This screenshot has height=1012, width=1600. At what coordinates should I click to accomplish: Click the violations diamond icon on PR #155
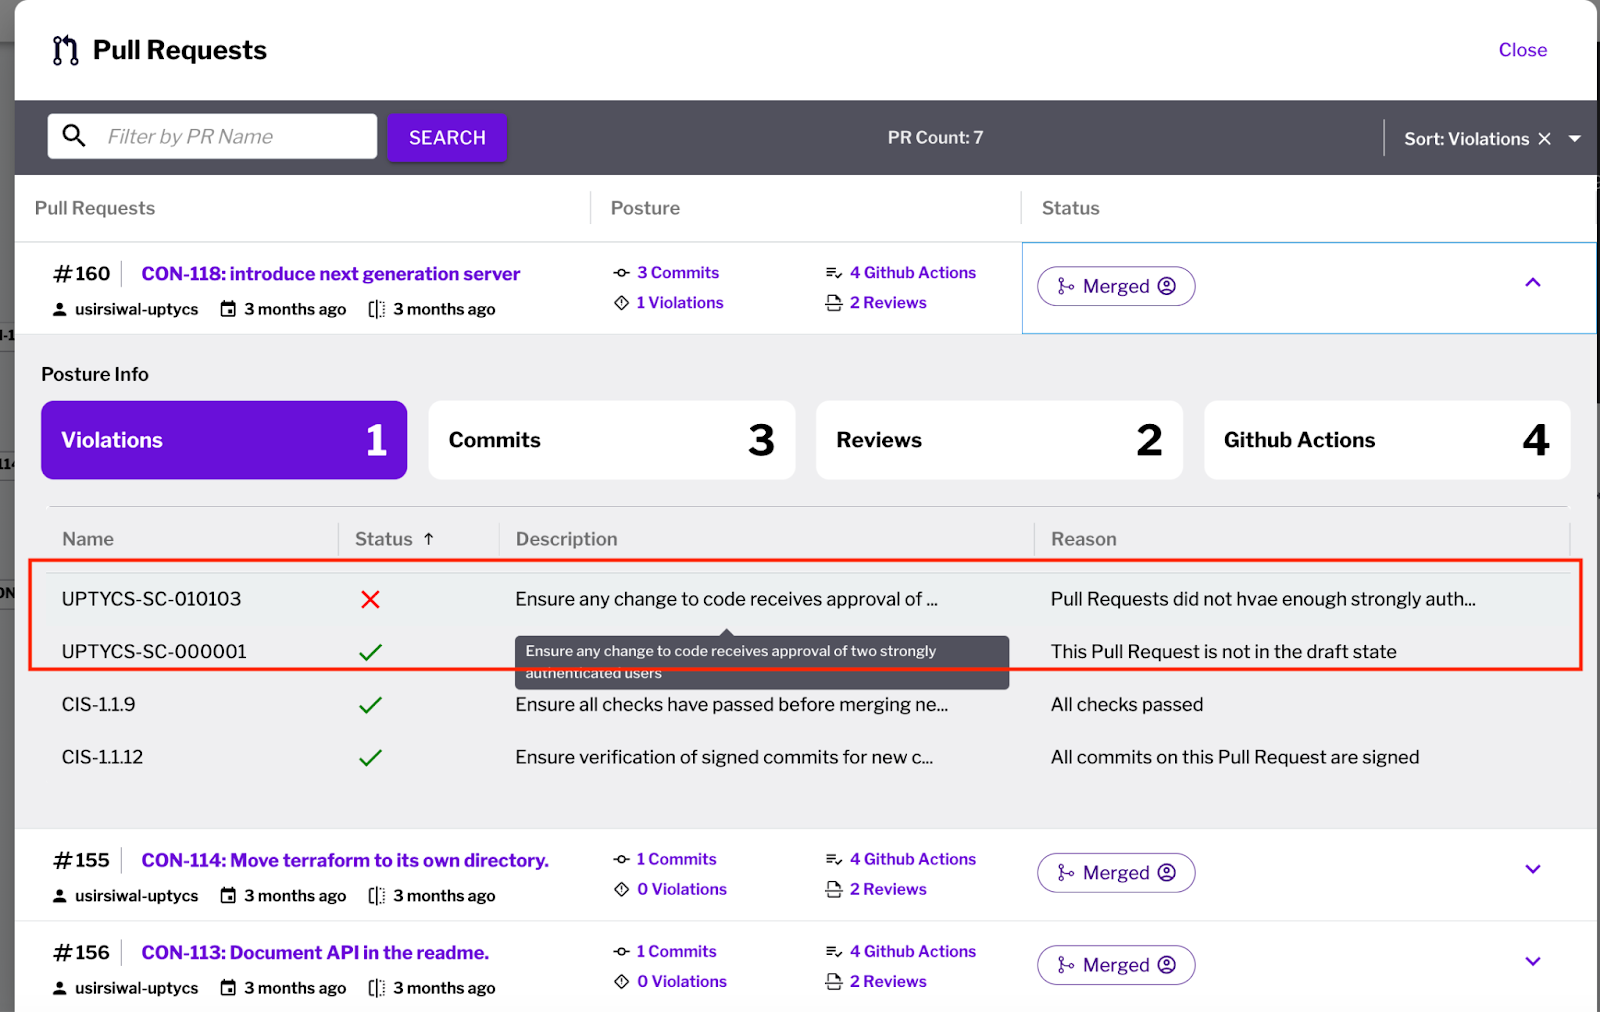621,889
